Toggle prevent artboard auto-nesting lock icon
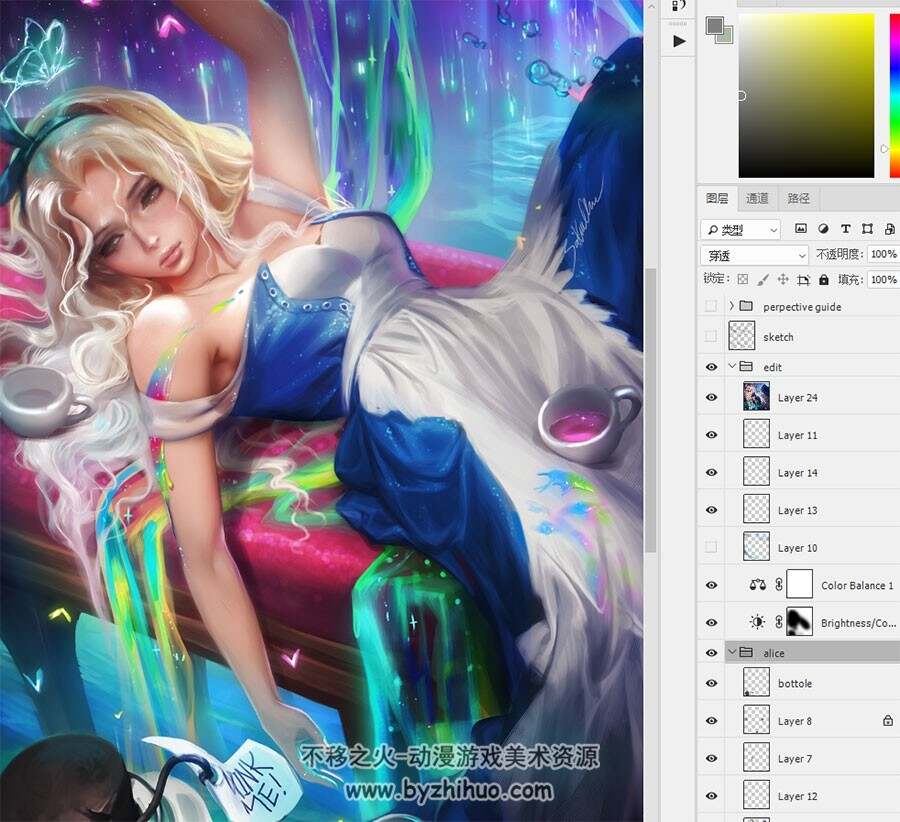This screenshot has width=900, height=822. [x=803, y=280]
